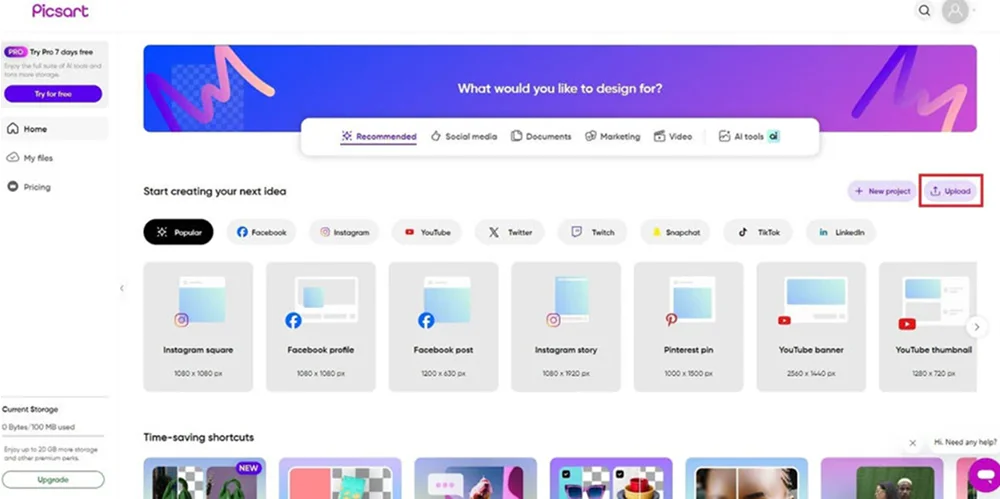Click the search magnifier icon
Viewport: 1000px width, 499px height.
(925, 11)
